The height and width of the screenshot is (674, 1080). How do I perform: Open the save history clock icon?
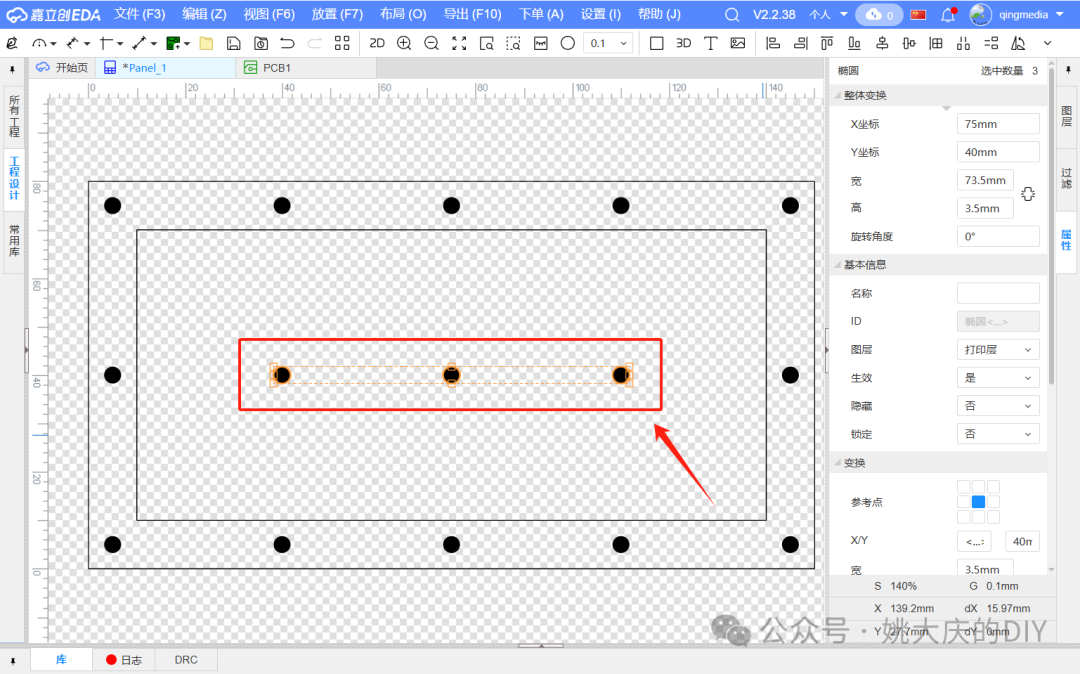pos(261,43)
